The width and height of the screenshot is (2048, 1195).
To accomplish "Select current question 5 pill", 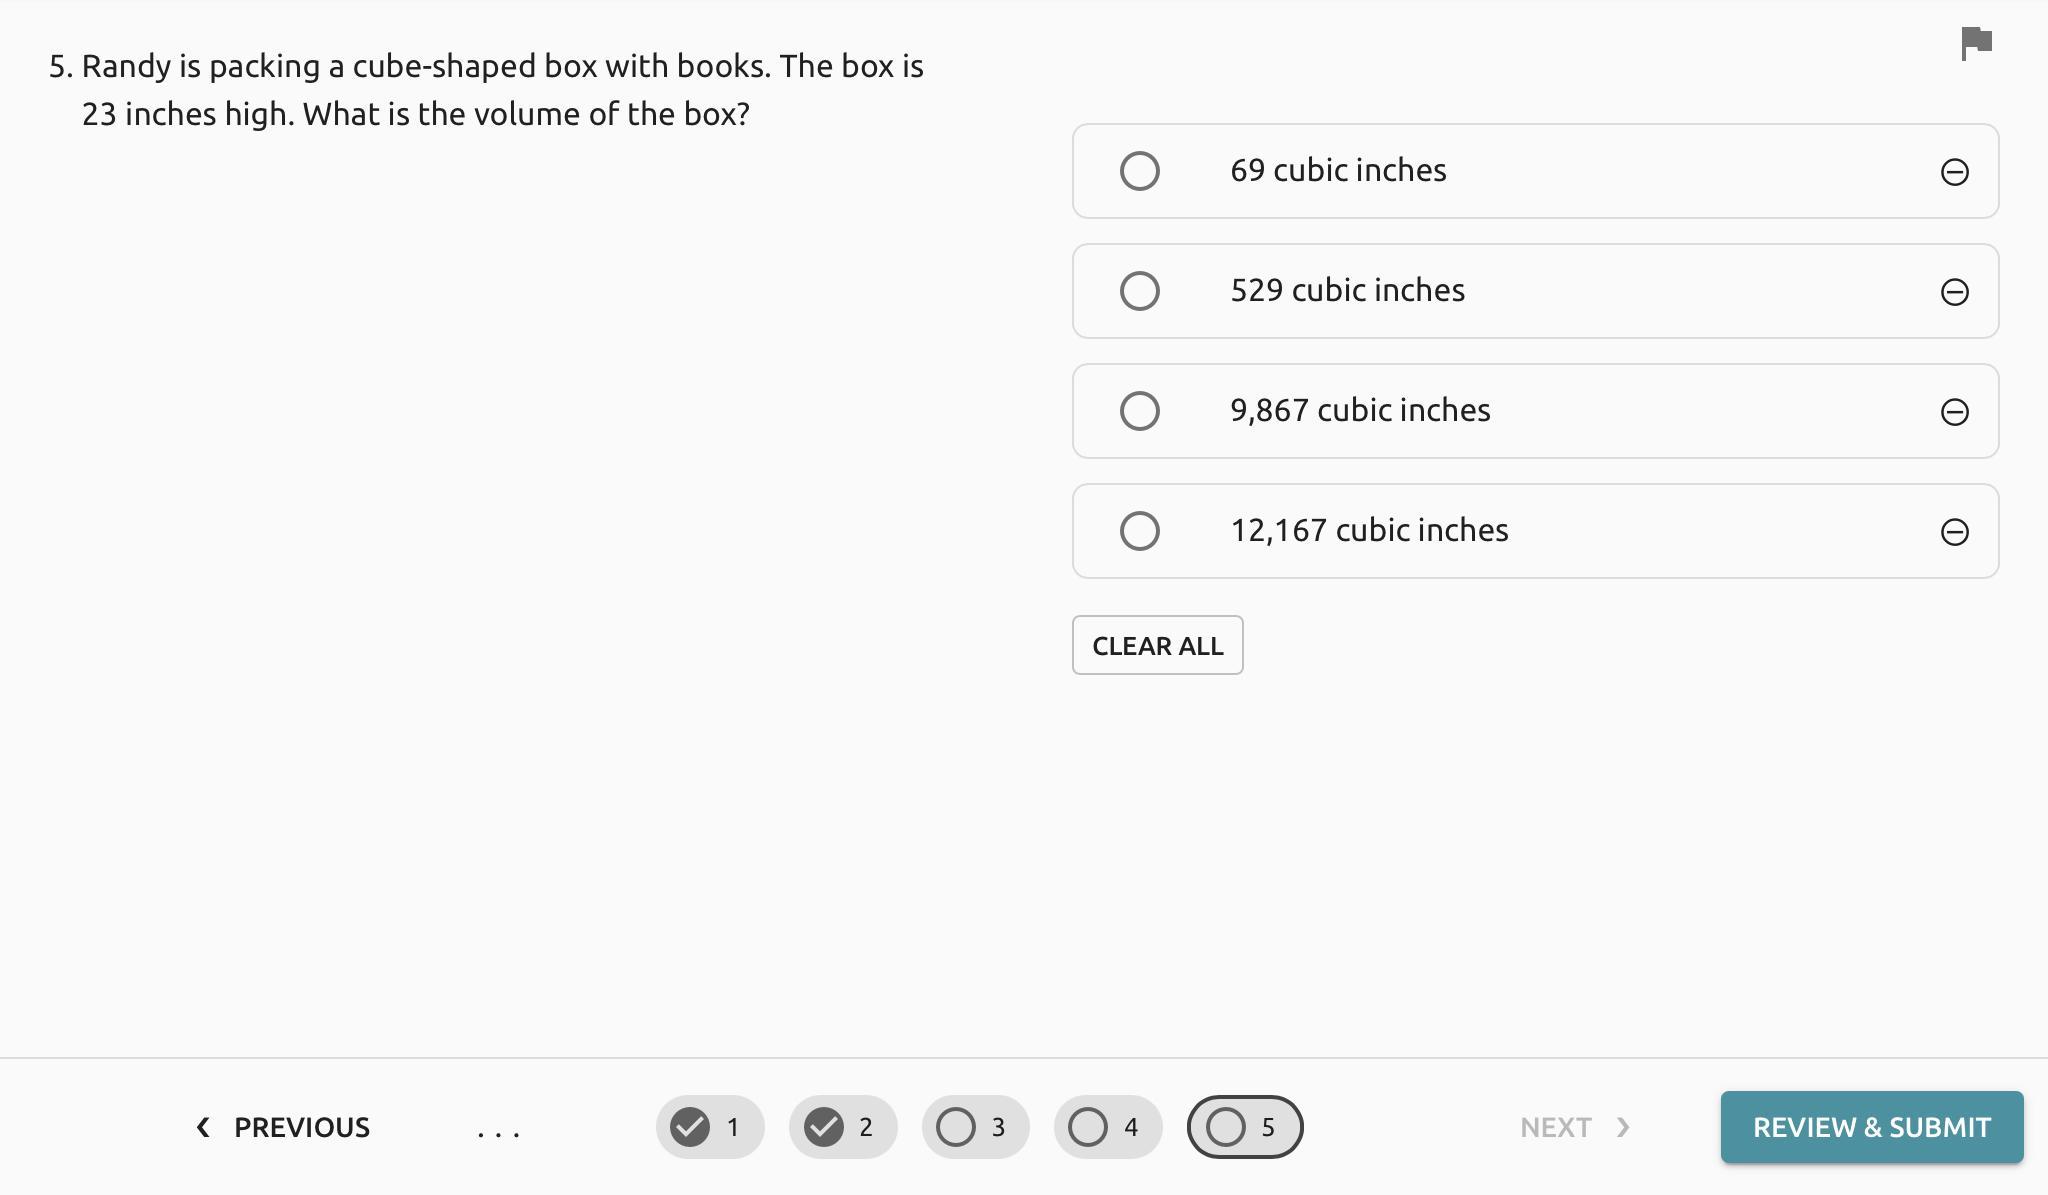I will pyautogui.click(x=1245, y=1127).
